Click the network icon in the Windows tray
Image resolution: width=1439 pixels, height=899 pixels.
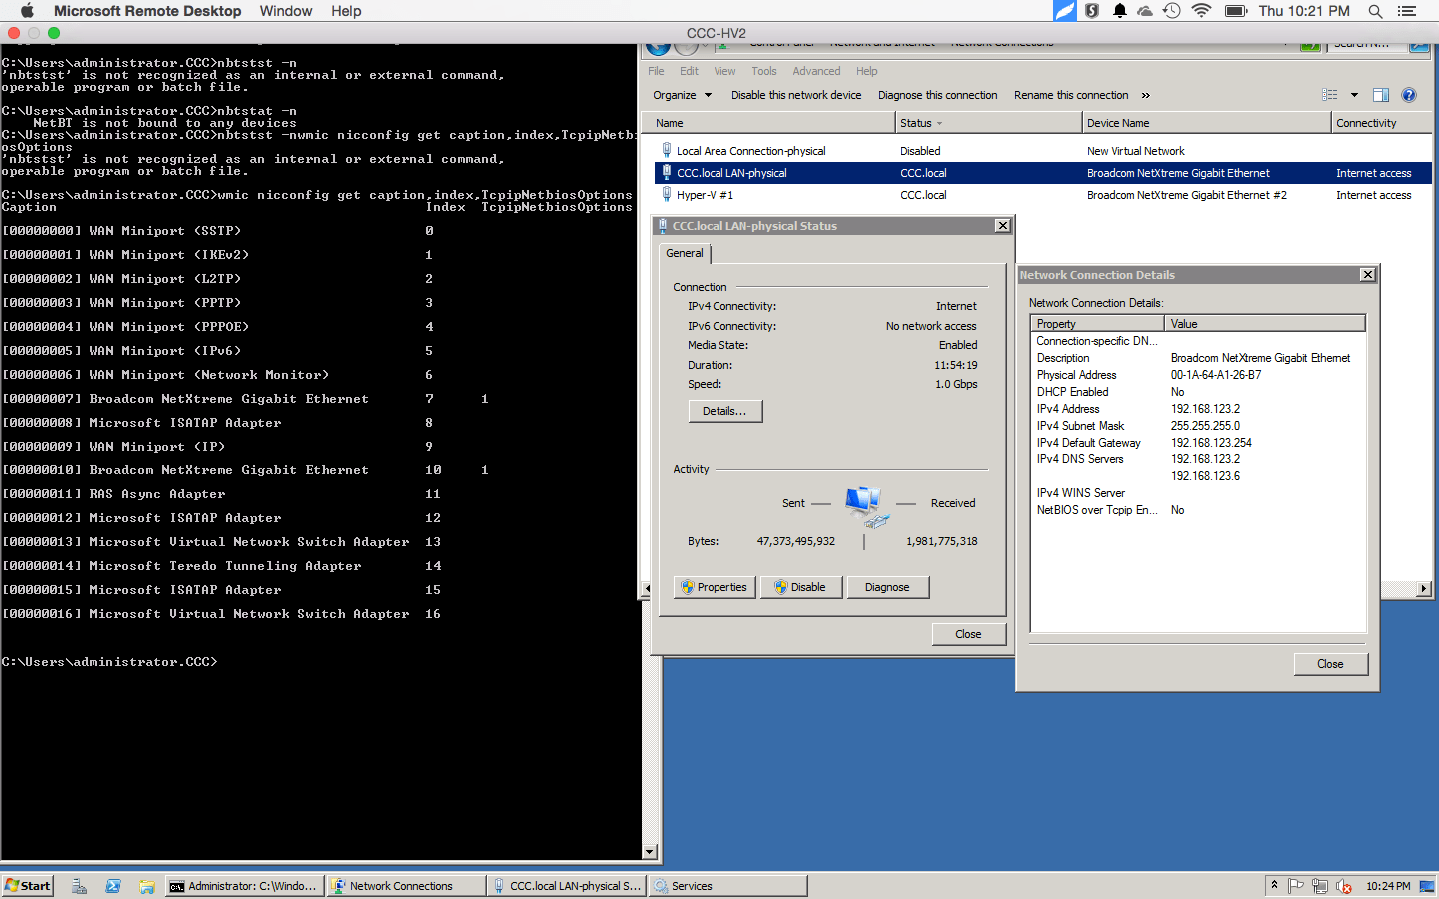[x=1320, y=886]
